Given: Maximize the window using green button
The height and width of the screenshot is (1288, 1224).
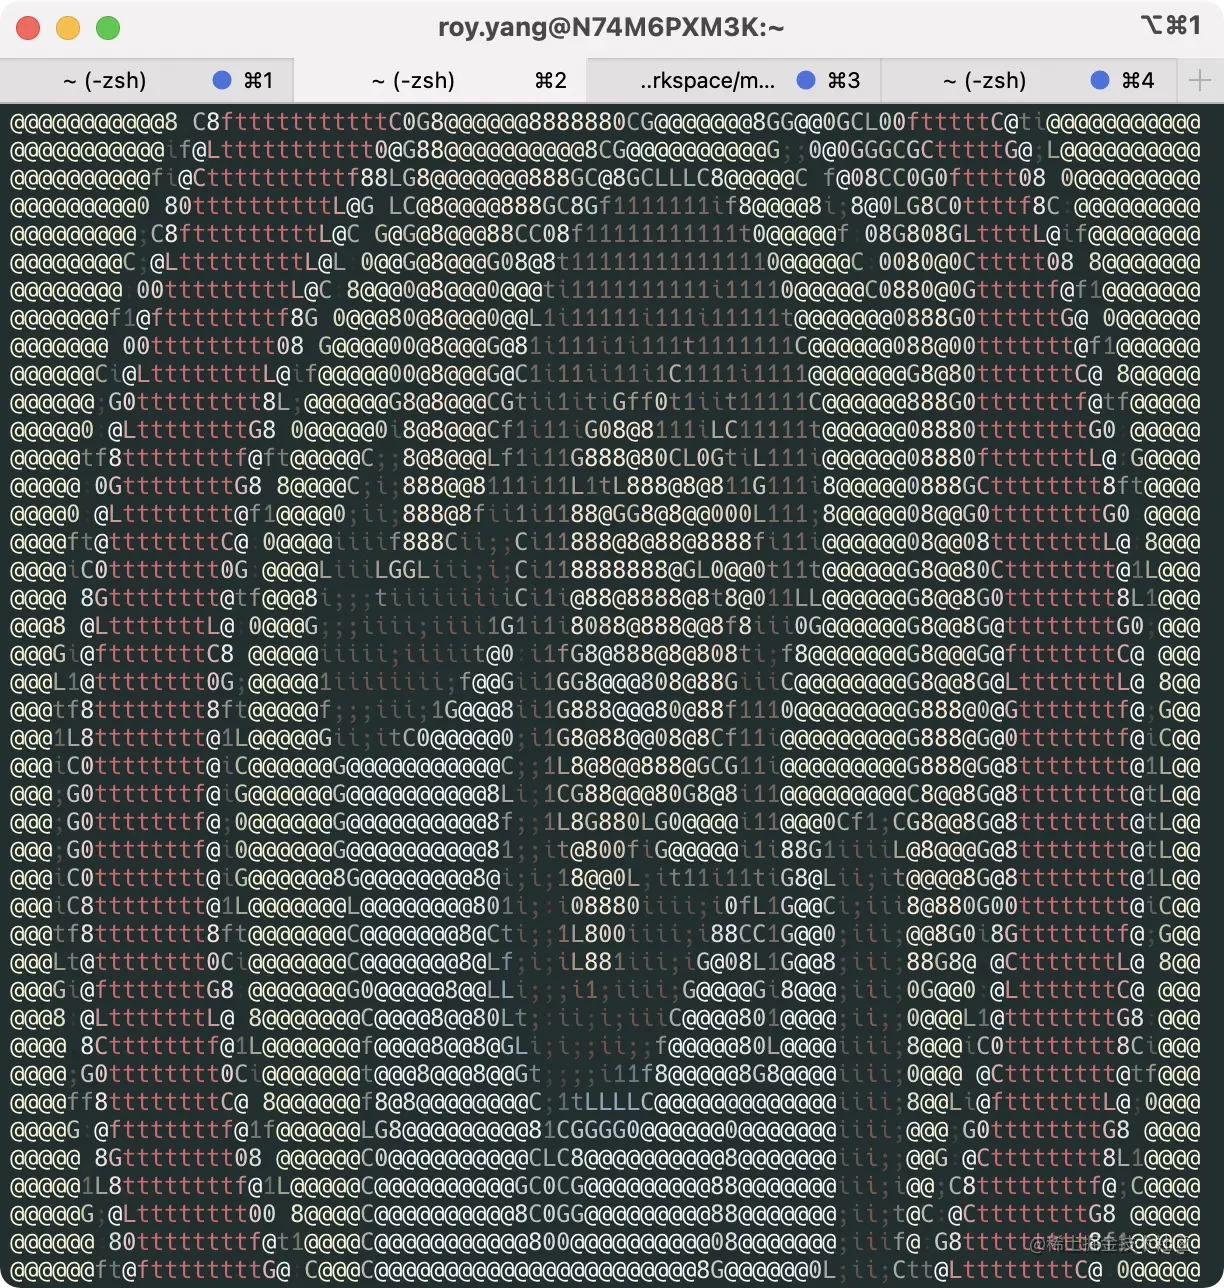Looking at the screenshot, I should tap(108, 28).
